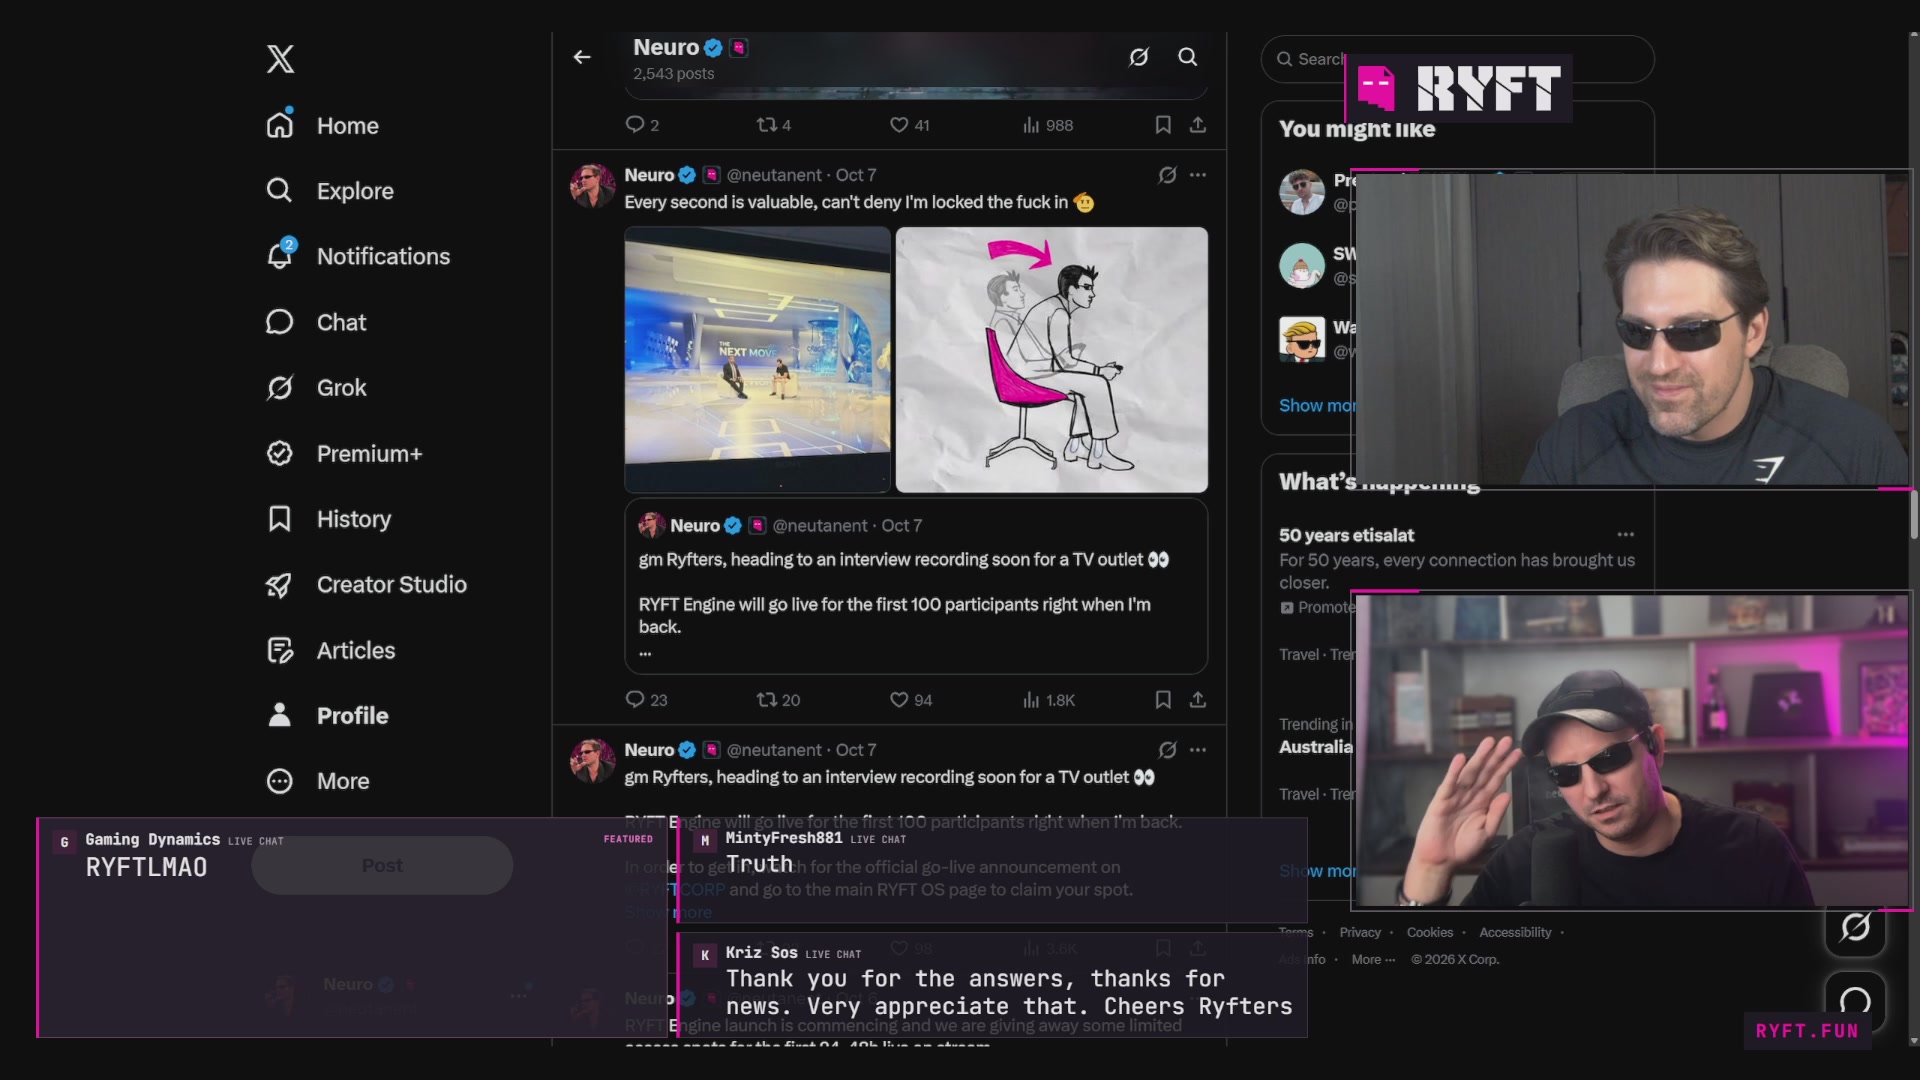Open Notifications with the bell icon
The width and height of the screenshot is (1920, 1080).
[x=358, y=256]
